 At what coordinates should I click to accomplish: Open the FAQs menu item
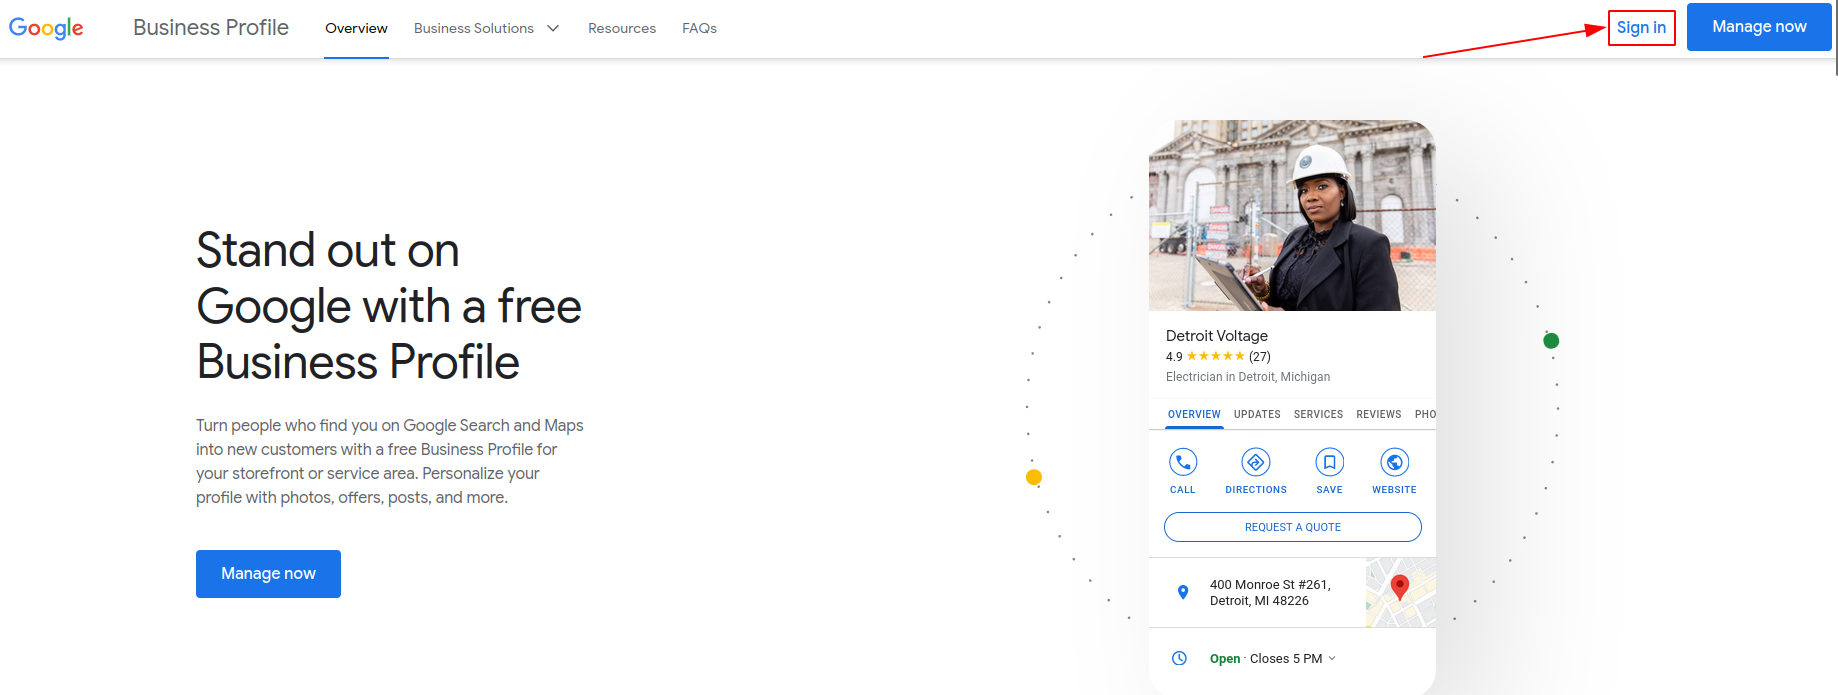(699, 28)
